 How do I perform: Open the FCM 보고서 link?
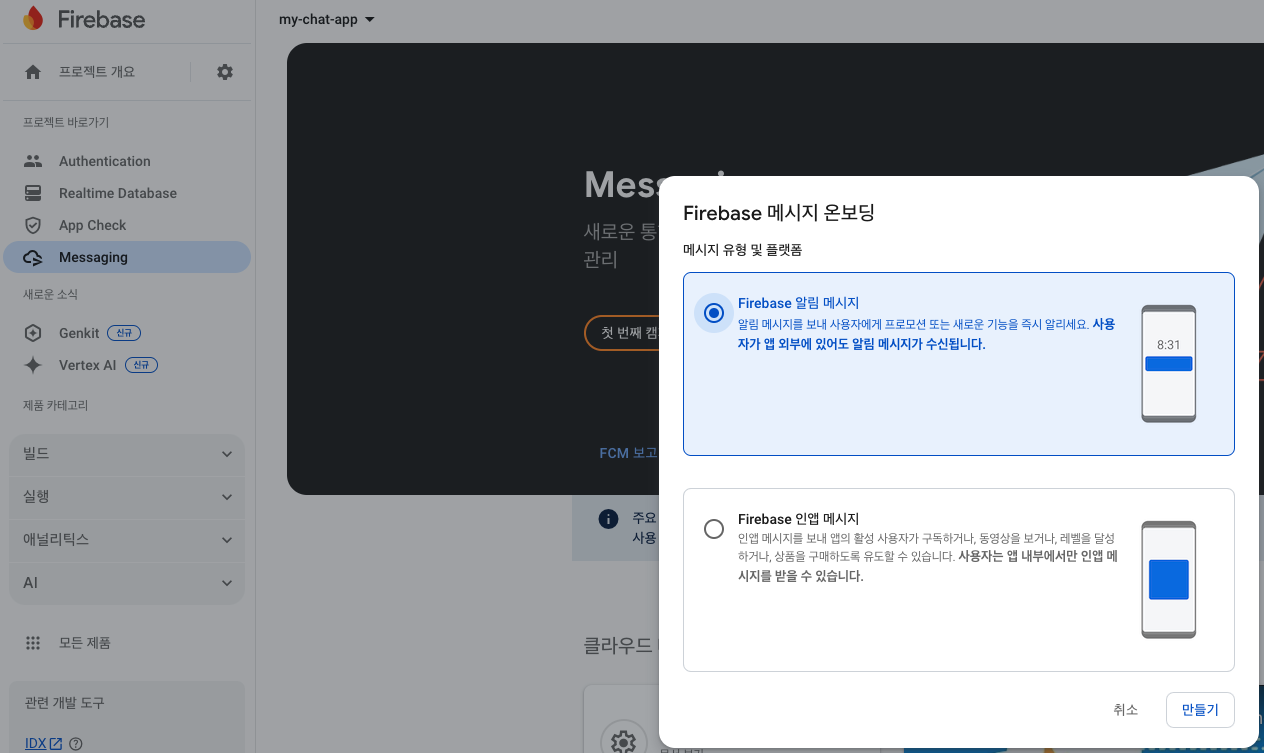tap(628, 453)
